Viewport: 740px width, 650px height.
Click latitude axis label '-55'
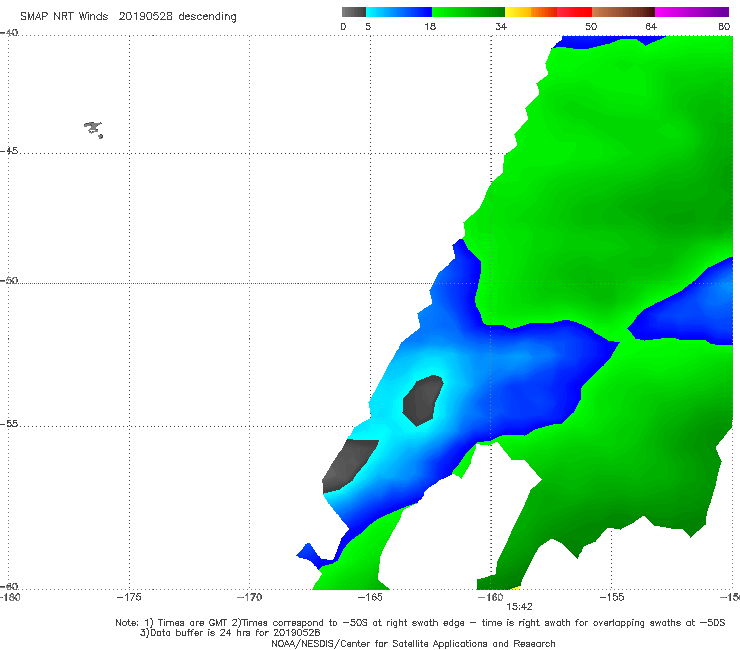9,423
